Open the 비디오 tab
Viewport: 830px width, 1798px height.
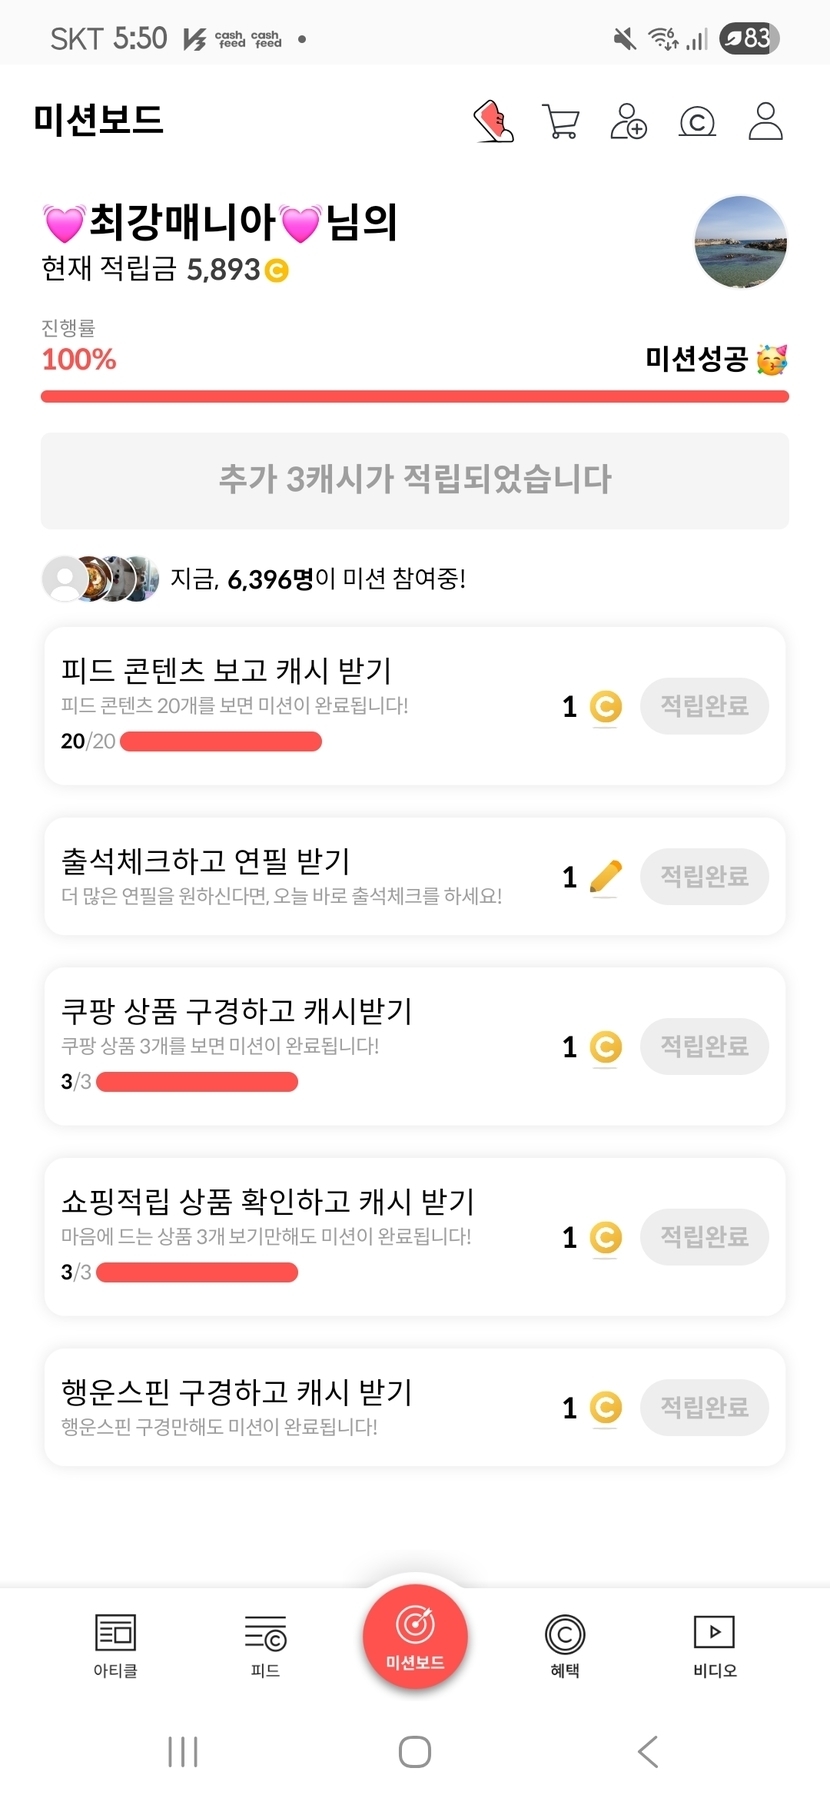tap(714, 1645)
